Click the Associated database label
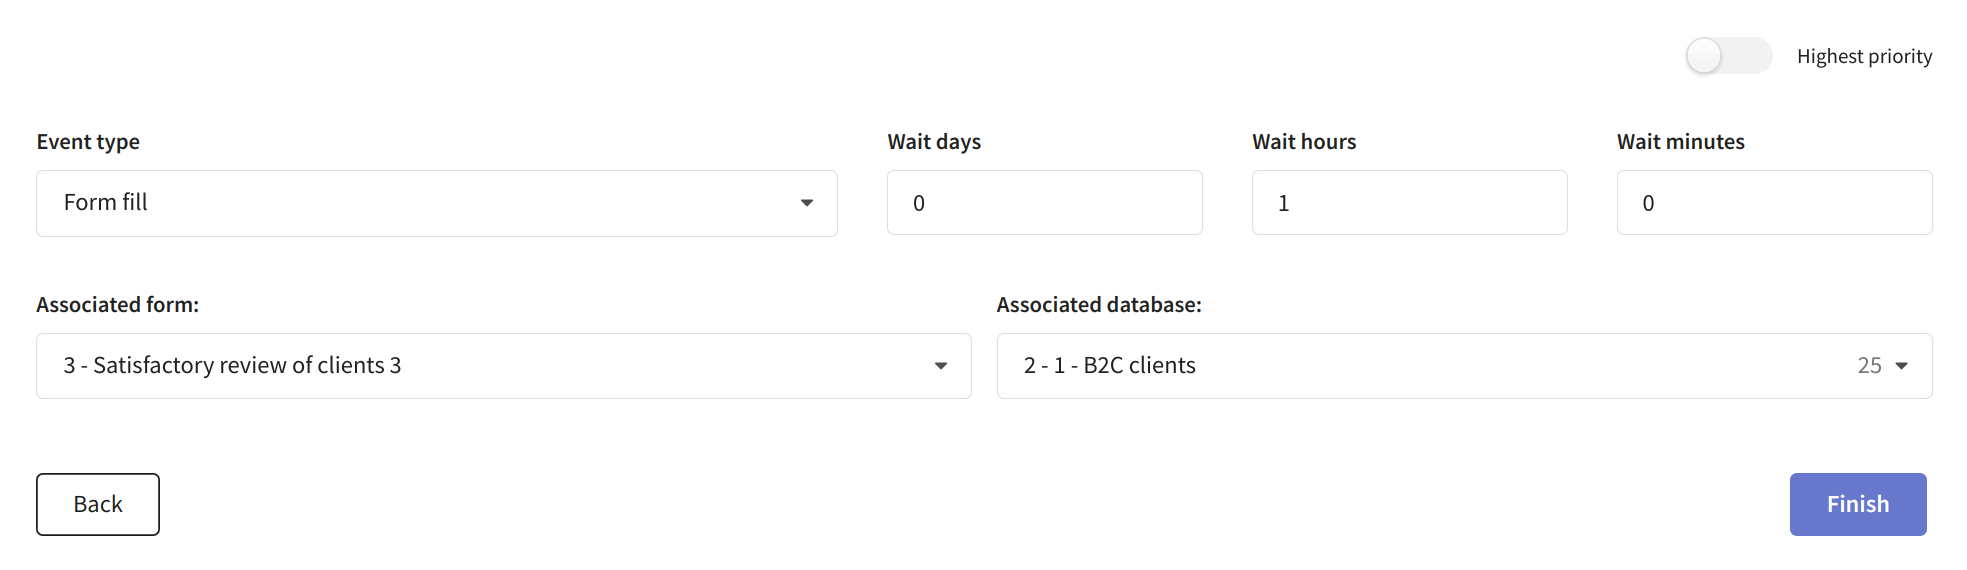This screenshot has height=570, width=1967. tap(1099, 305)
